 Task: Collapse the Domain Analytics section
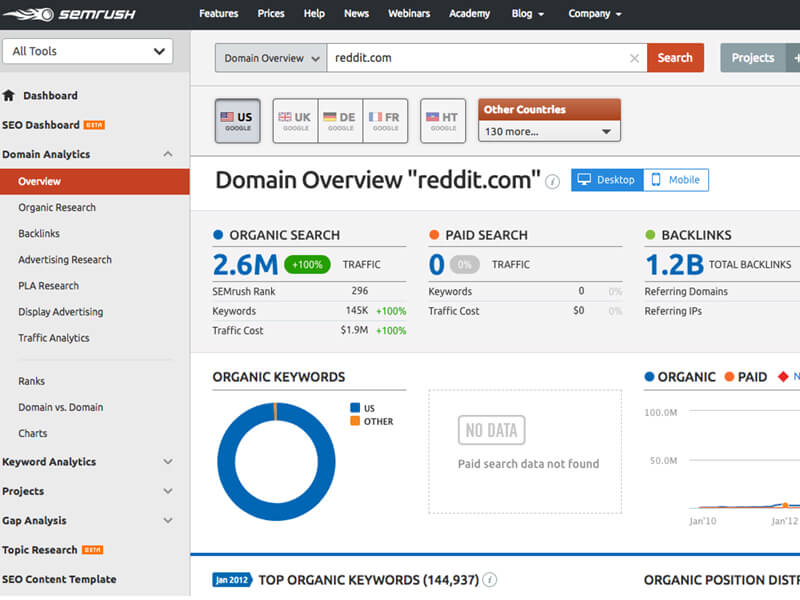coord(168,154)
